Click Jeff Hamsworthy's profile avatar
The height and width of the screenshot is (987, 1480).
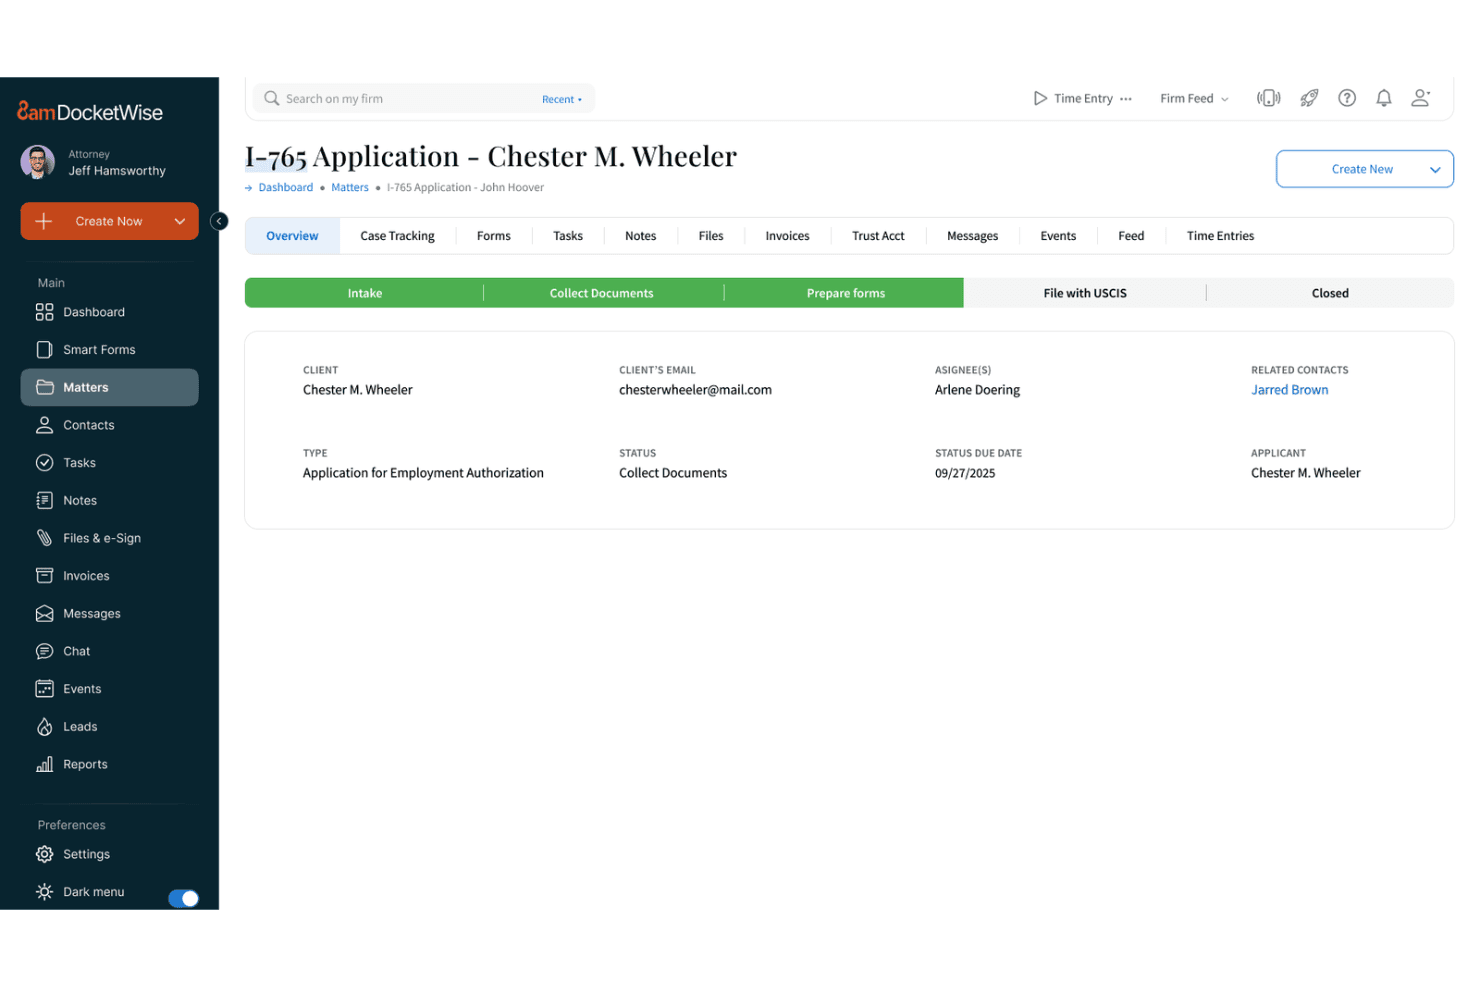click(x=38, y=162)
